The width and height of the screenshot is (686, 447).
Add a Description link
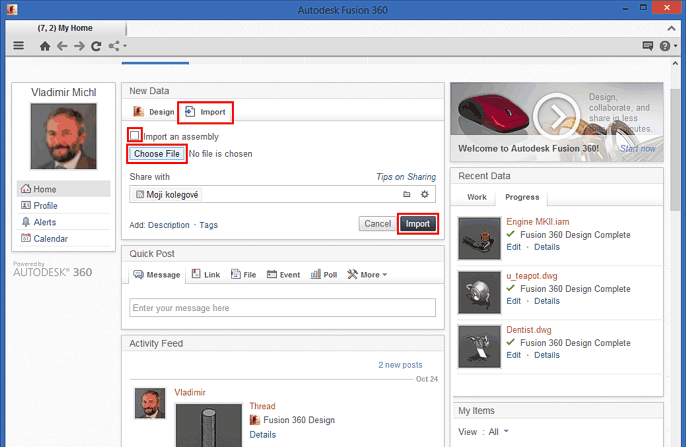point(168,225)
